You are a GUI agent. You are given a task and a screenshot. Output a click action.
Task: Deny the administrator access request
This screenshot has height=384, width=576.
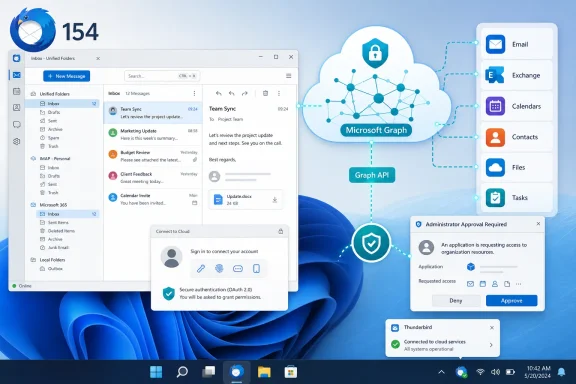click(x=456, y=301)
